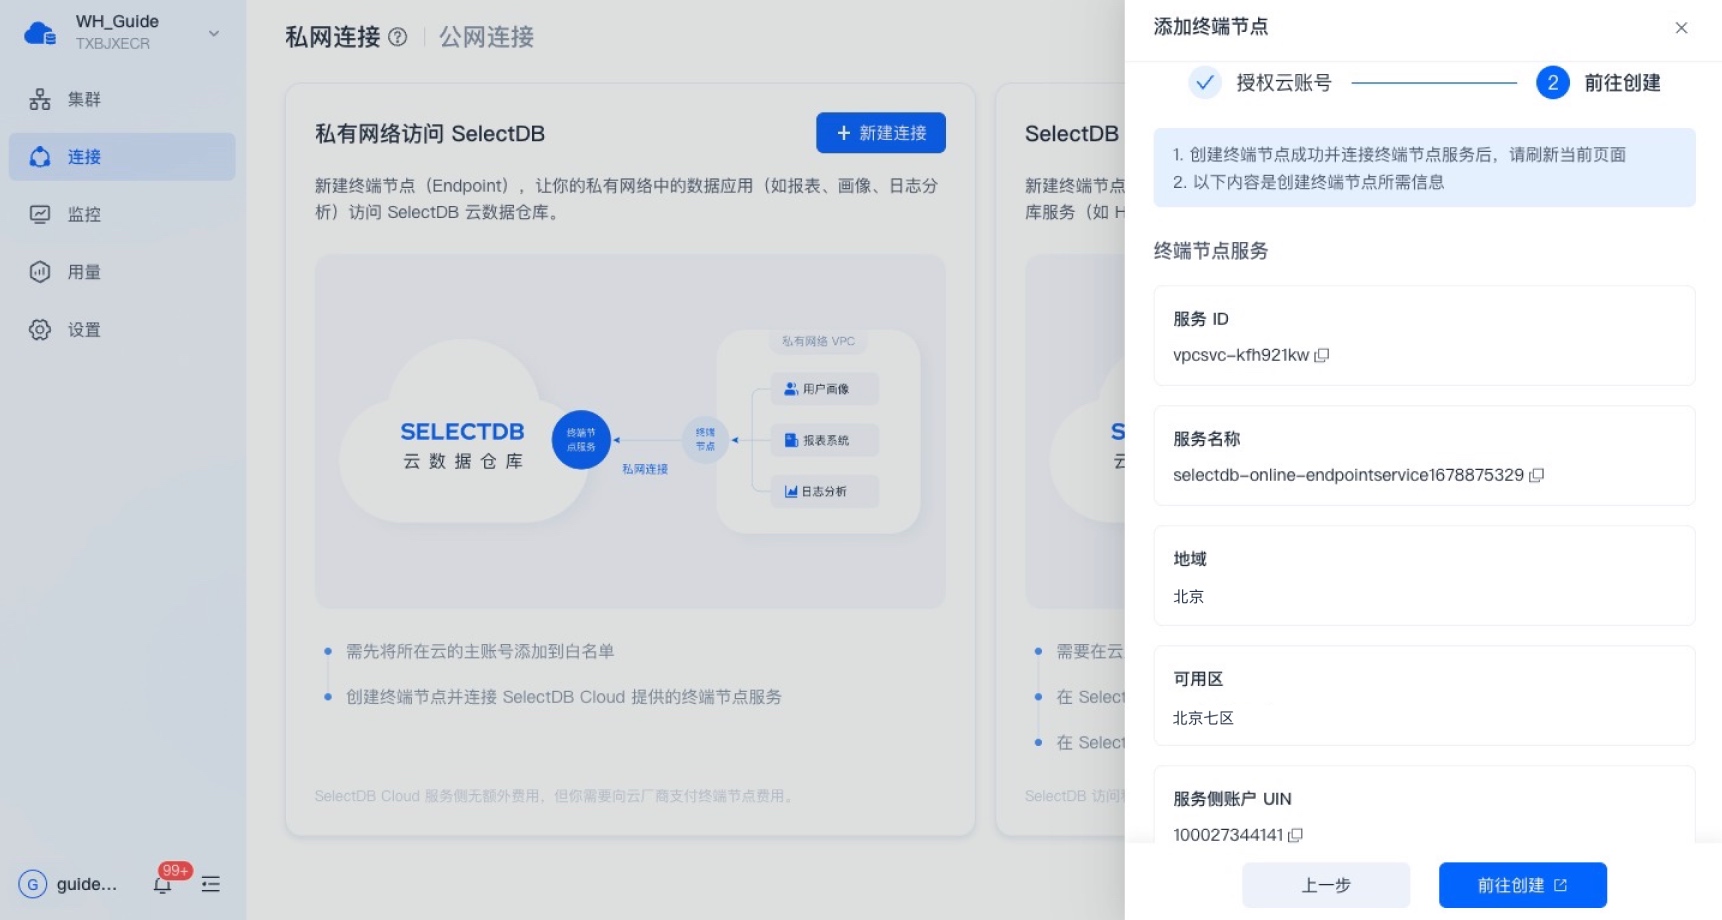
Task: Click the TXBJXECR organization ID text
Action: tap(113, 44)
